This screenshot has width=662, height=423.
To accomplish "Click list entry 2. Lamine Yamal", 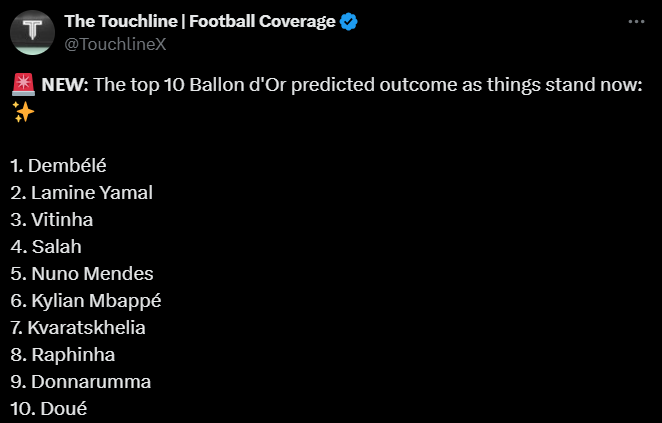I will point(81,193).
